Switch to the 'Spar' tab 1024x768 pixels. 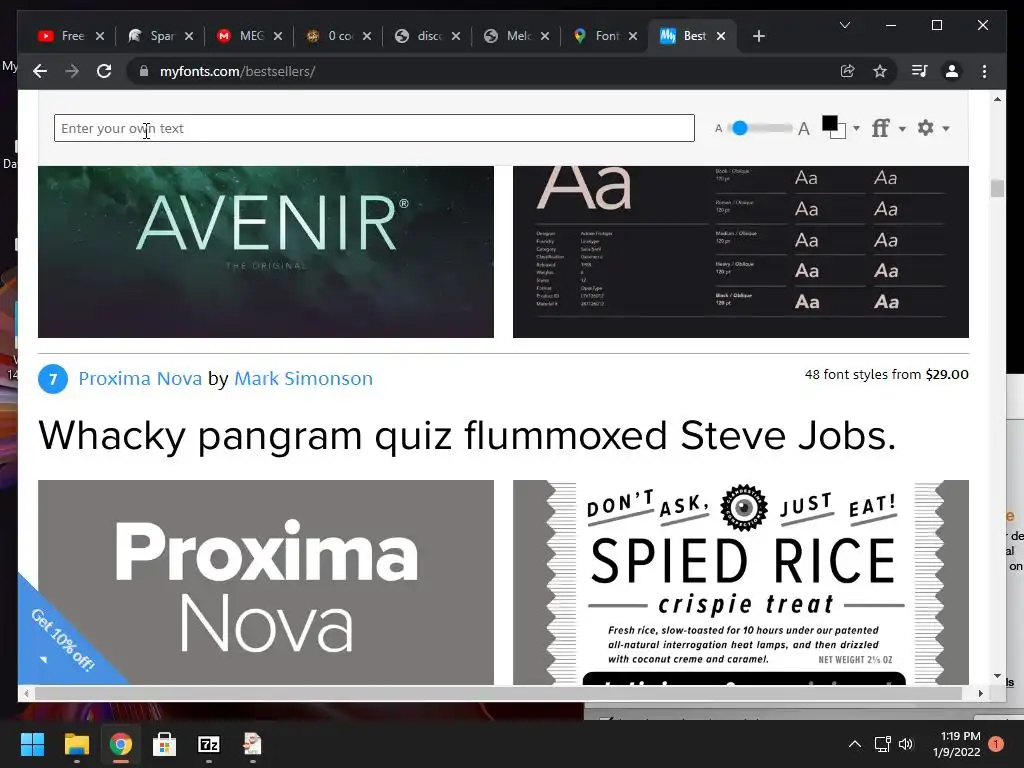click(153, 36)
